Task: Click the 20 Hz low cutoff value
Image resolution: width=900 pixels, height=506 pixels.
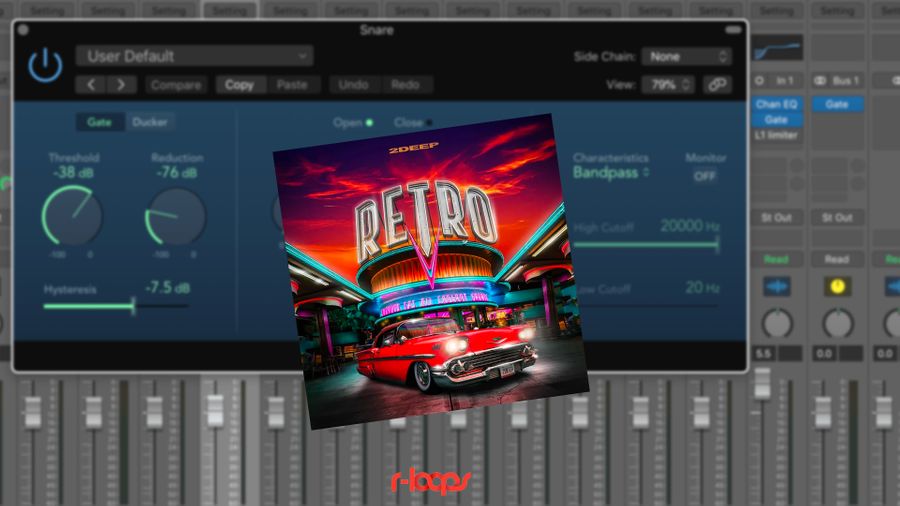Action: pos(702,287)
